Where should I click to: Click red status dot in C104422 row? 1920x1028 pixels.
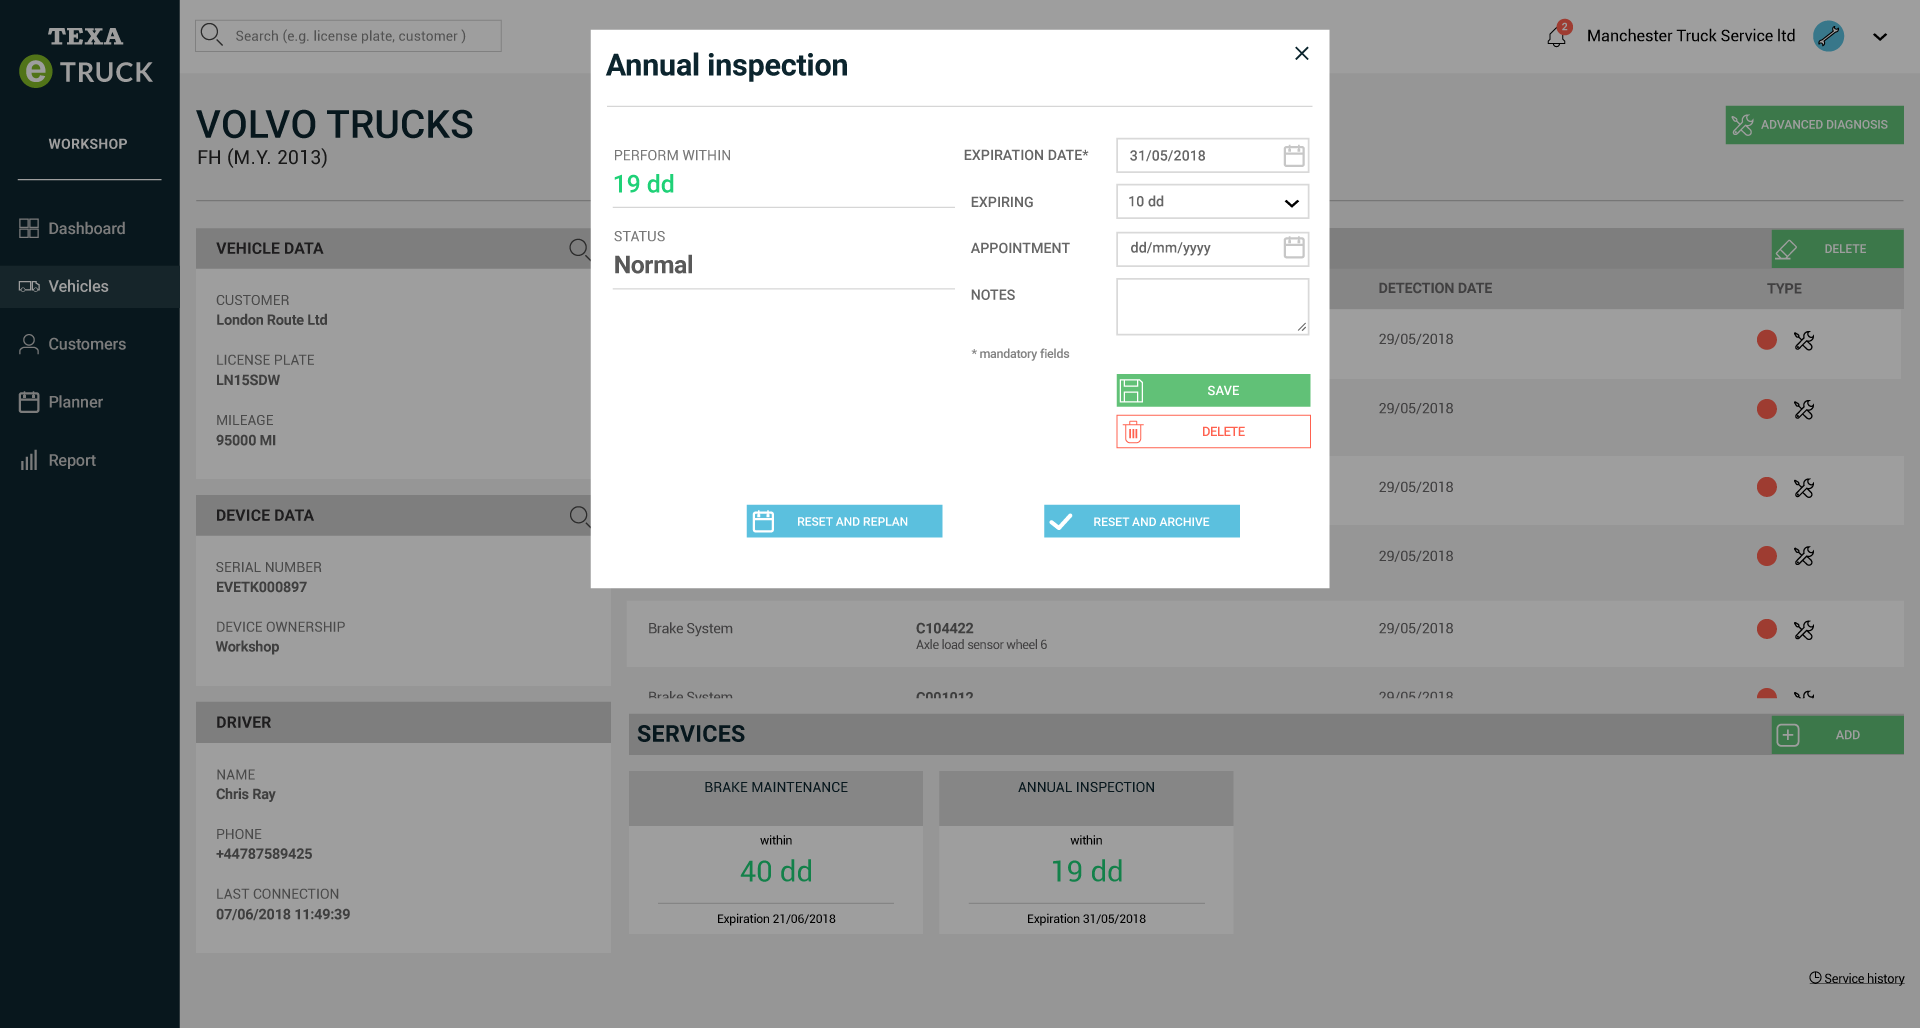click(1767, 629)
